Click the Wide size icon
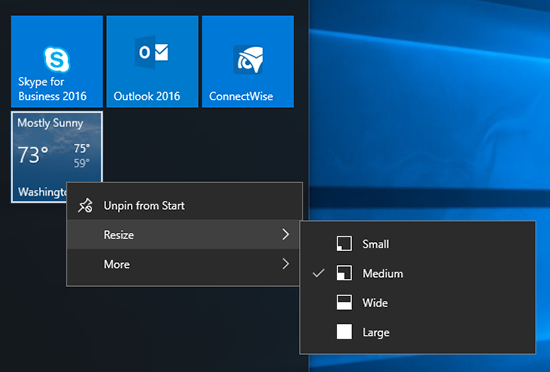Image resolution: width=550 pixels, height=372 pixels. 344,303
